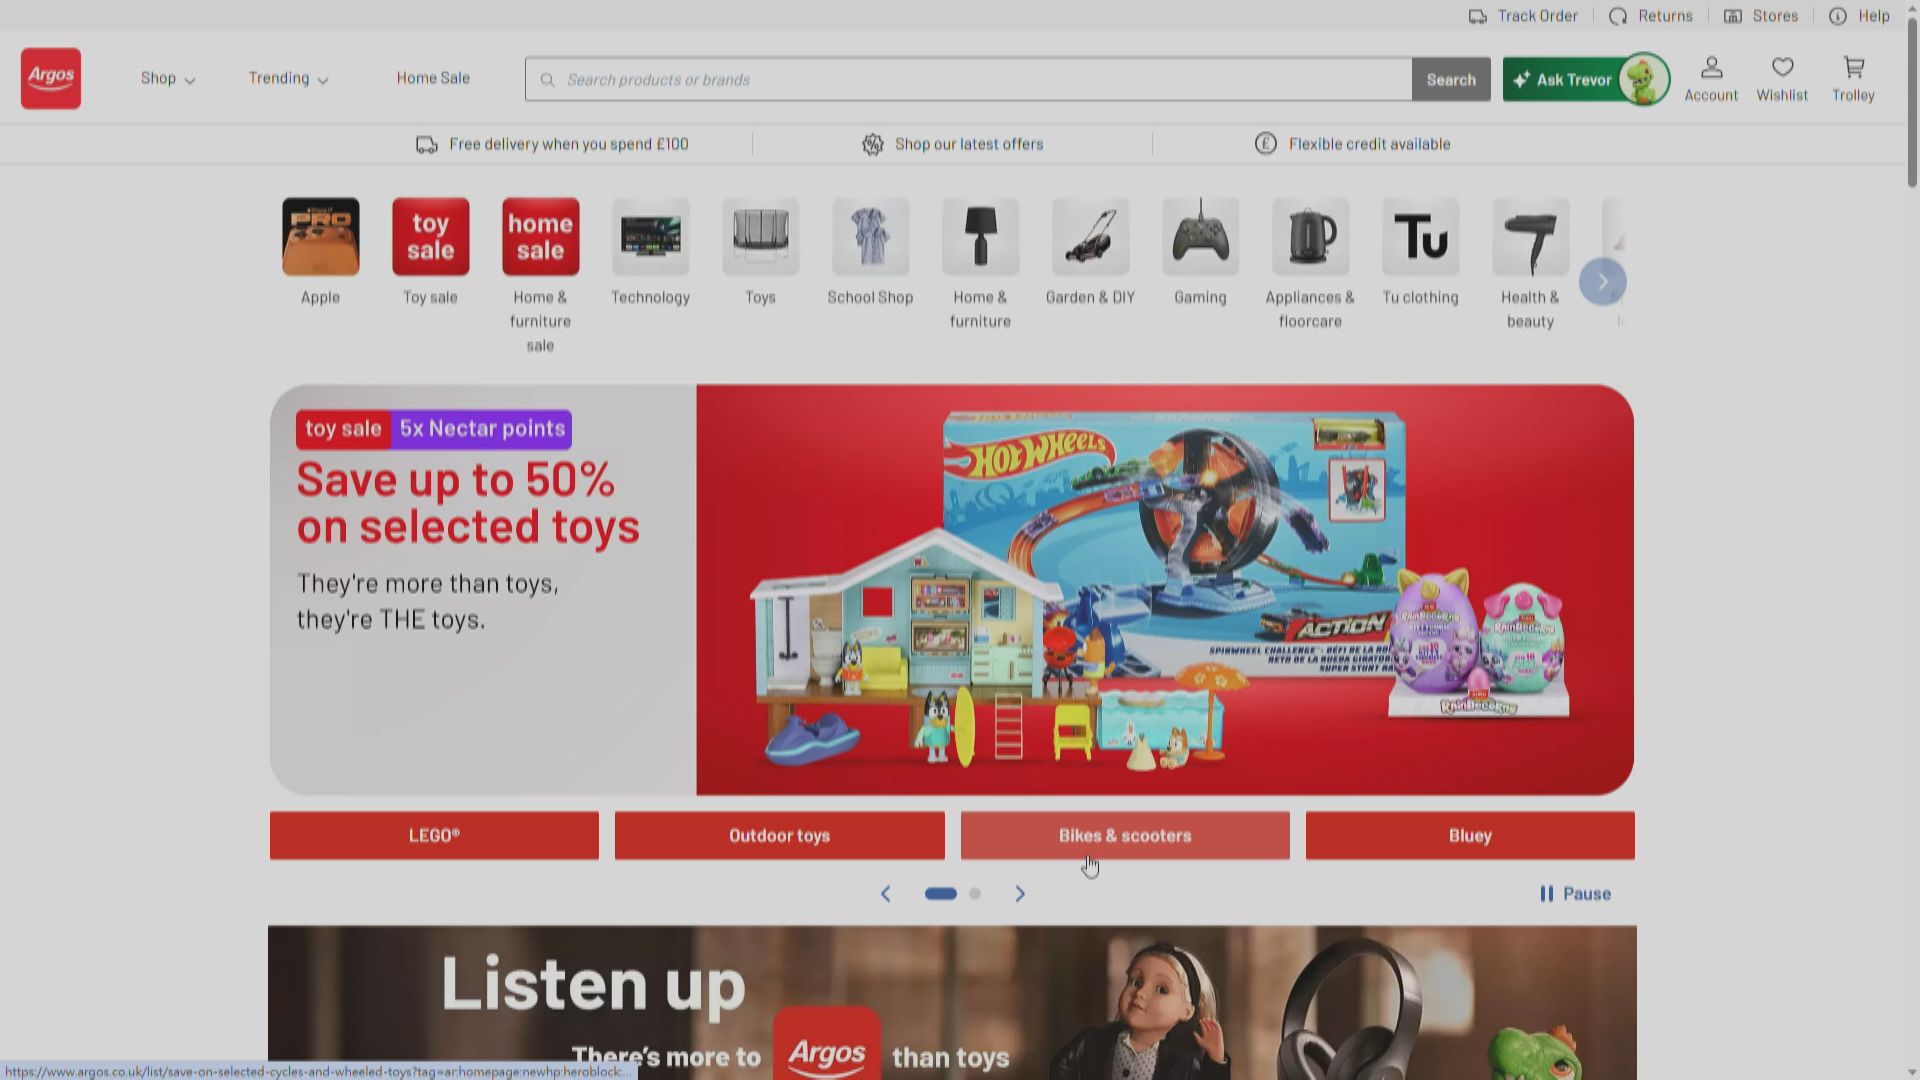1920x1080 pixels.
Task: Click the Bikes & scooters button
Action: [1125, 835]
